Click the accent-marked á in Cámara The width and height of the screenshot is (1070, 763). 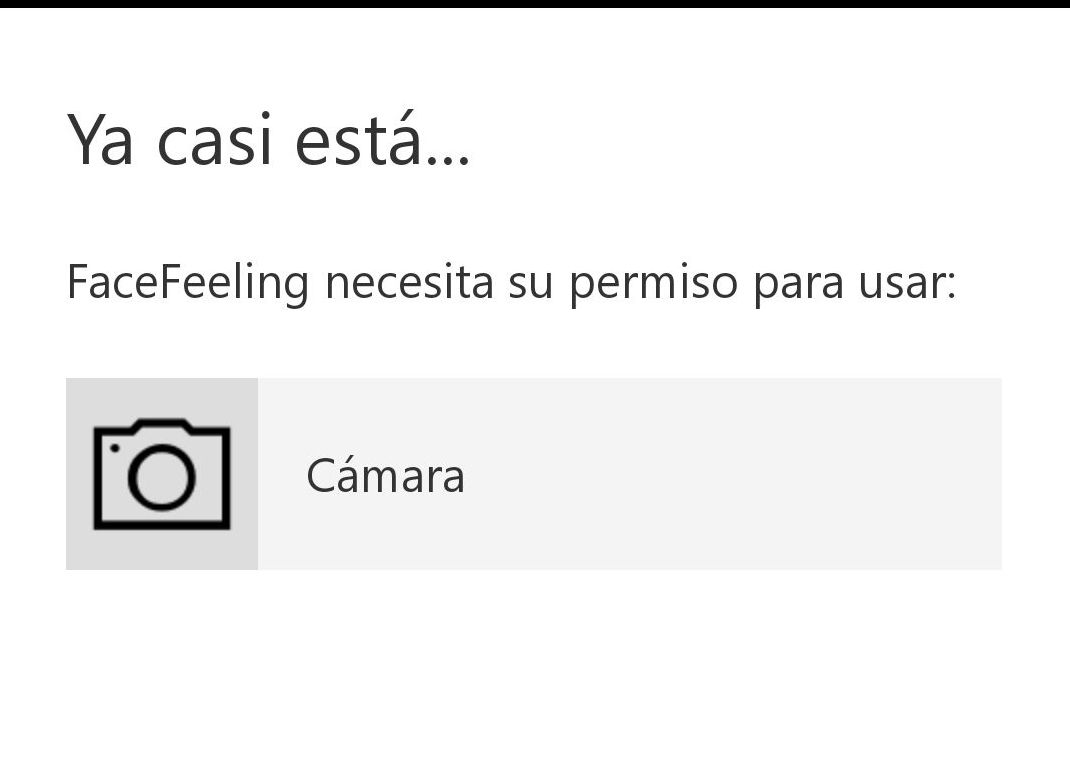tap(347, 477)
